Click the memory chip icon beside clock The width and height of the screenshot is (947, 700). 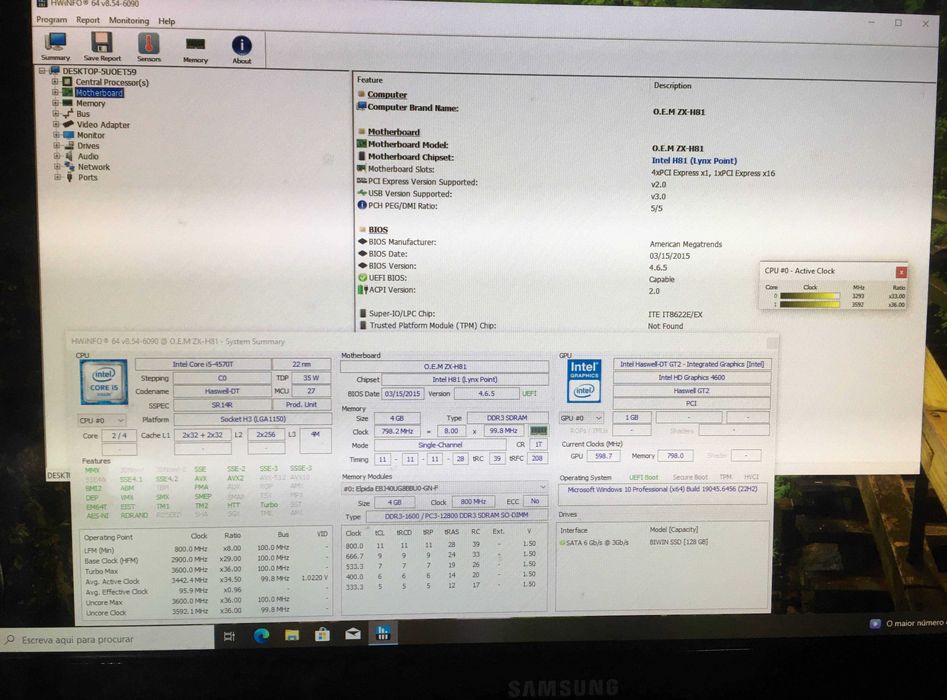[538, 431]
